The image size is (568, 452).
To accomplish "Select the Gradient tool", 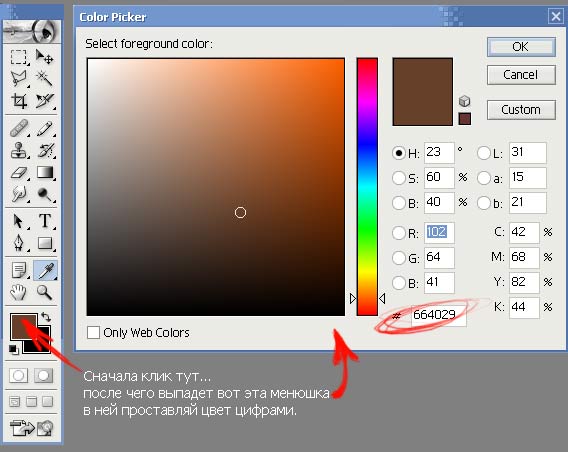I will [x=45, y=172].
